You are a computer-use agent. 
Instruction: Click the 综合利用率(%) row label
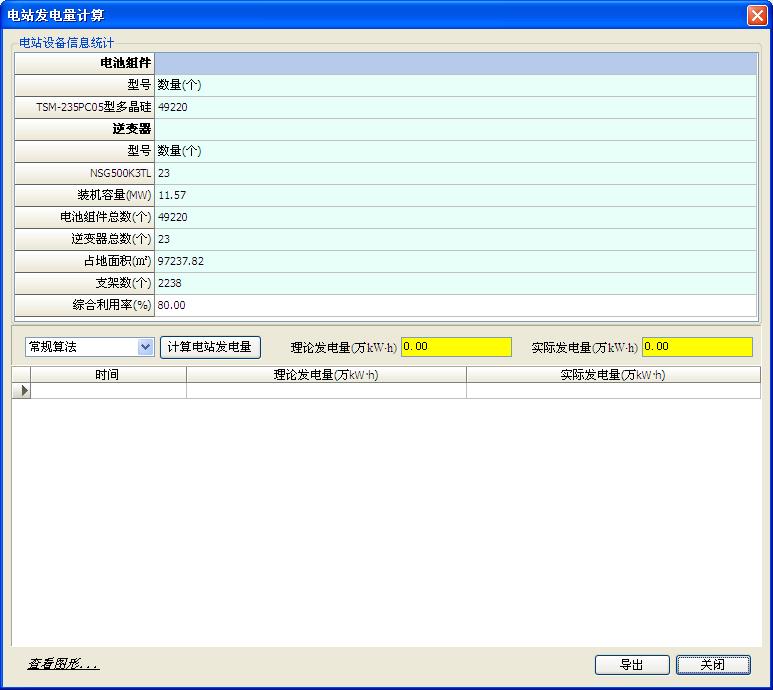[x=84, y=305]
